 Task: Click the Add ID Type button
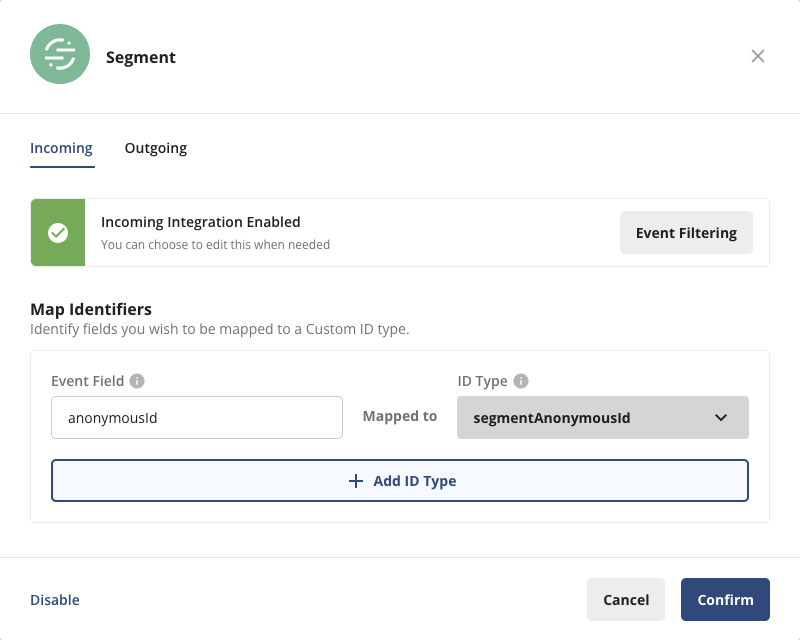click(399, 480)
